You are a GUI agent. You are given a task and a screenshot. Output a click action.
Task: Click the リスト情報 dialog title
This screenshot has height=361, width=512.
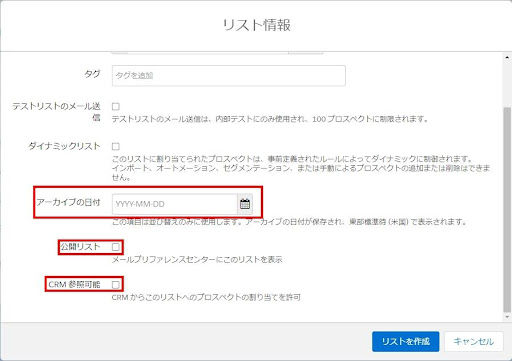coord(256,25)
